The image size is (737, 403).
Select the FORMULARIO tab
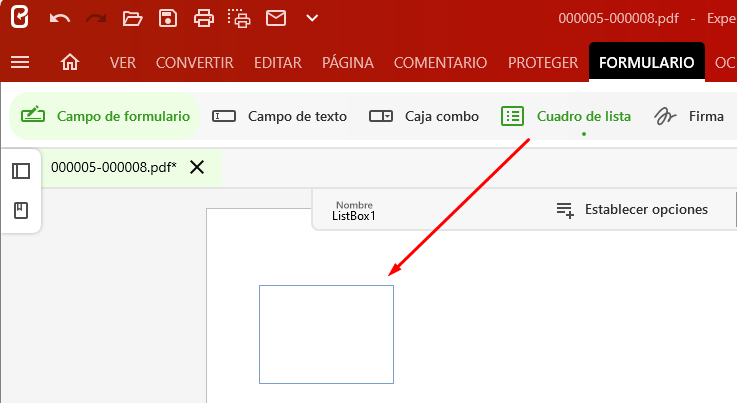pos(647,63)
